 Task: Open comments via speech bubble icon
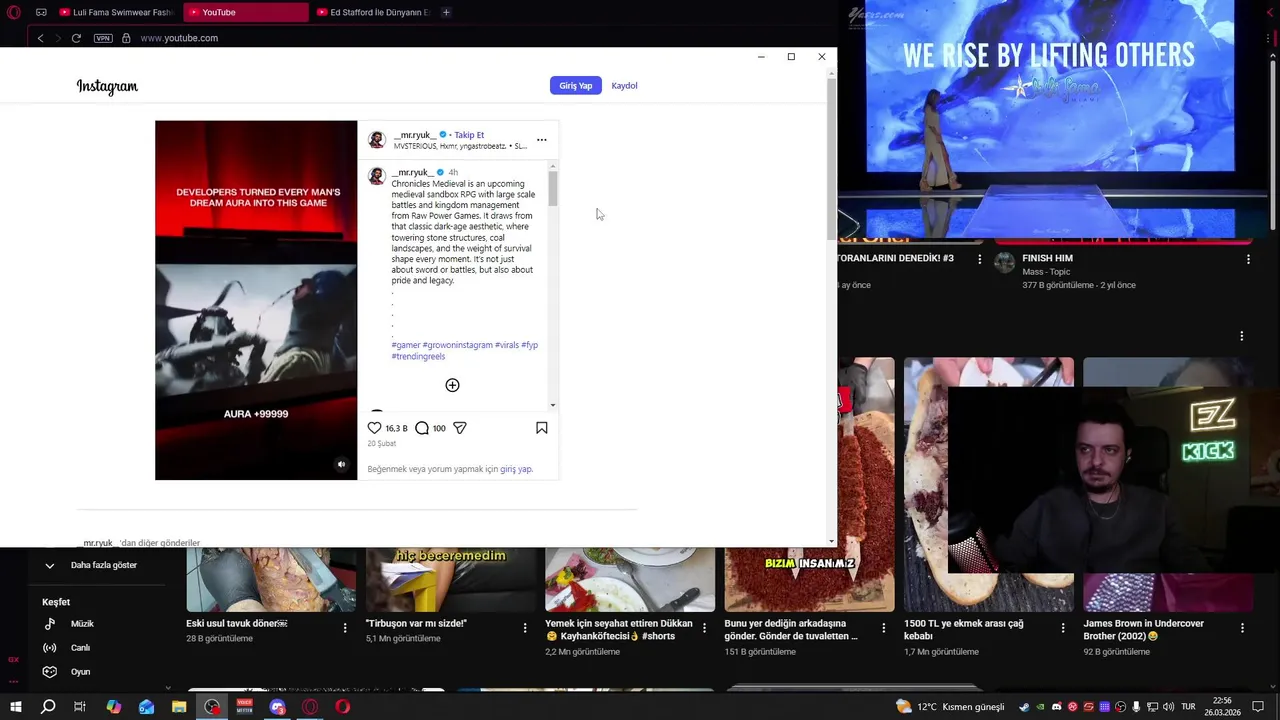pos(422,428)
